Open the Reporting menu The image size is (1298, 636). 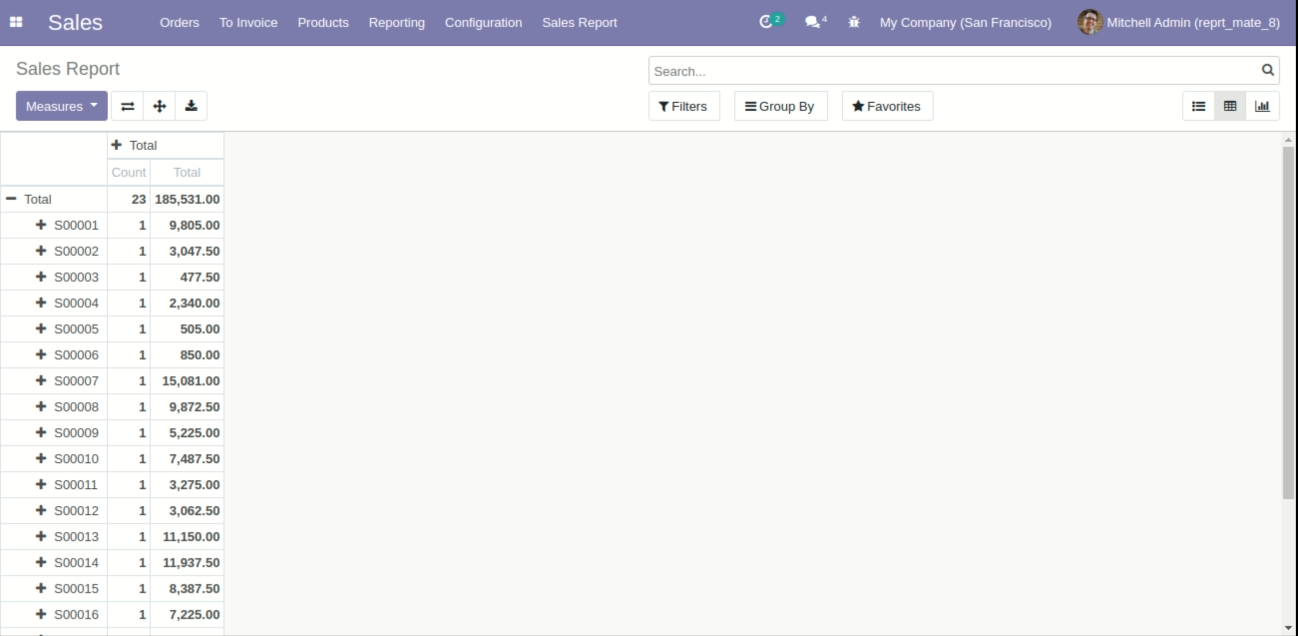click(396, 22)
